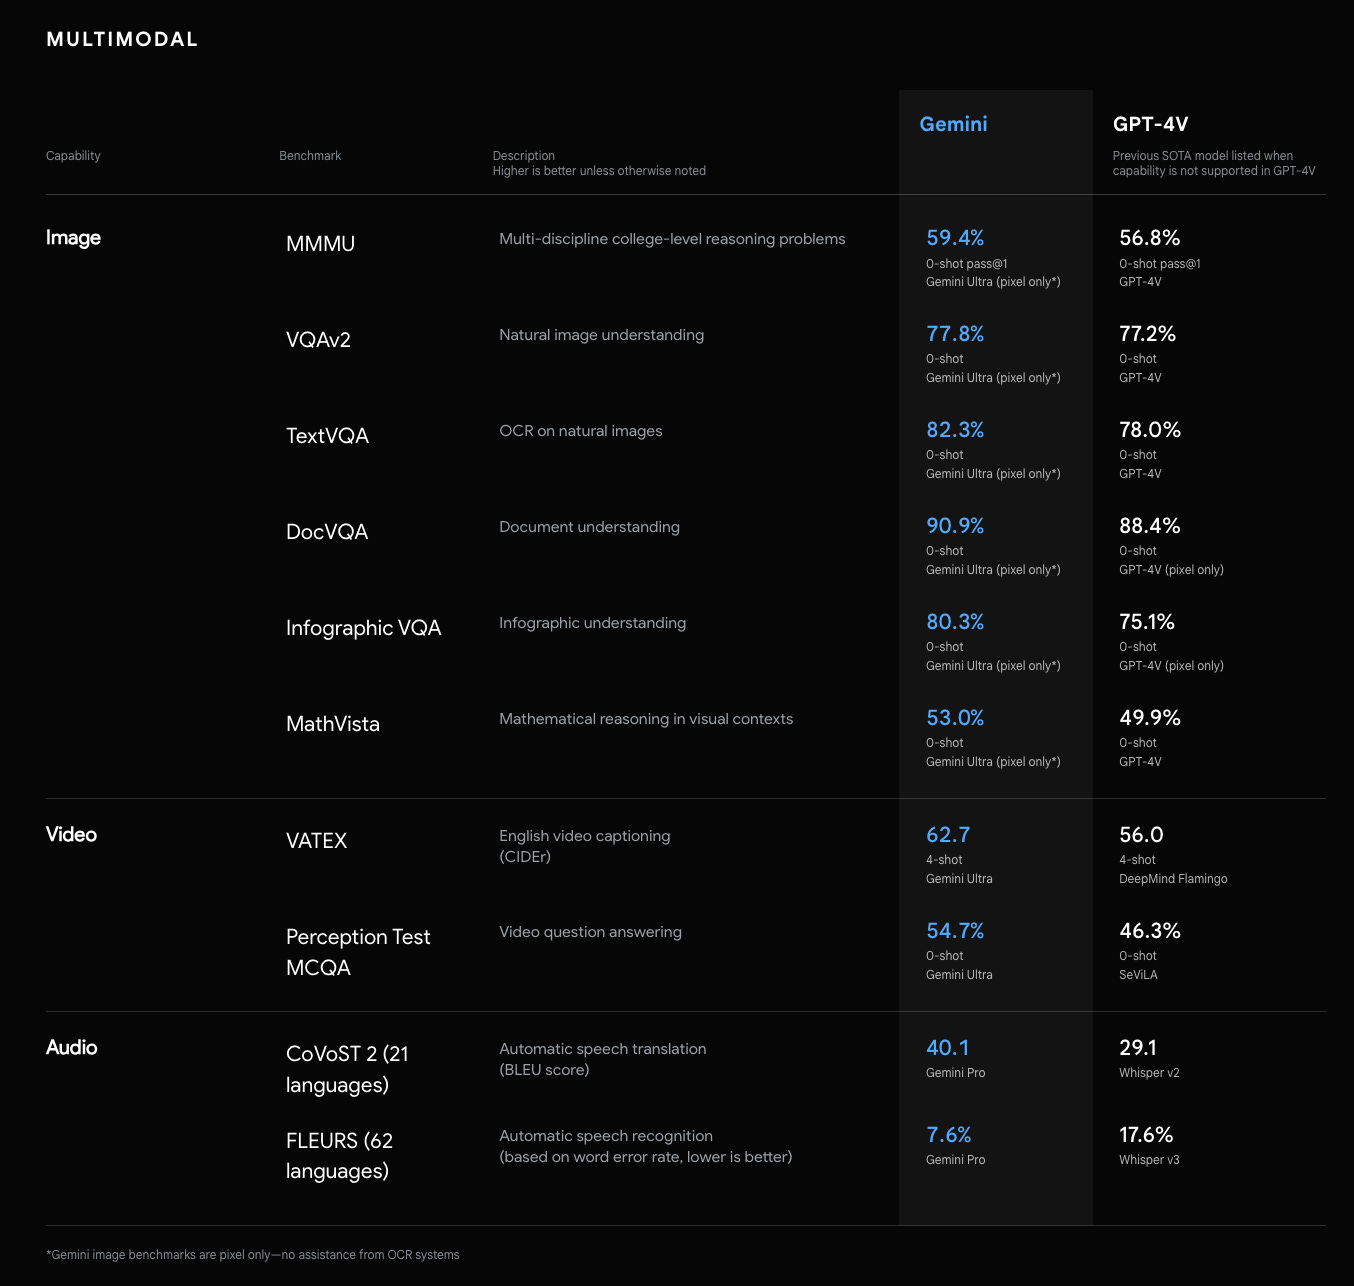This screenshot has width=1354, height=1286.
Task: Click the 56.0 DeepMind Flamingo VATEX score
Action: [1141, 835]
